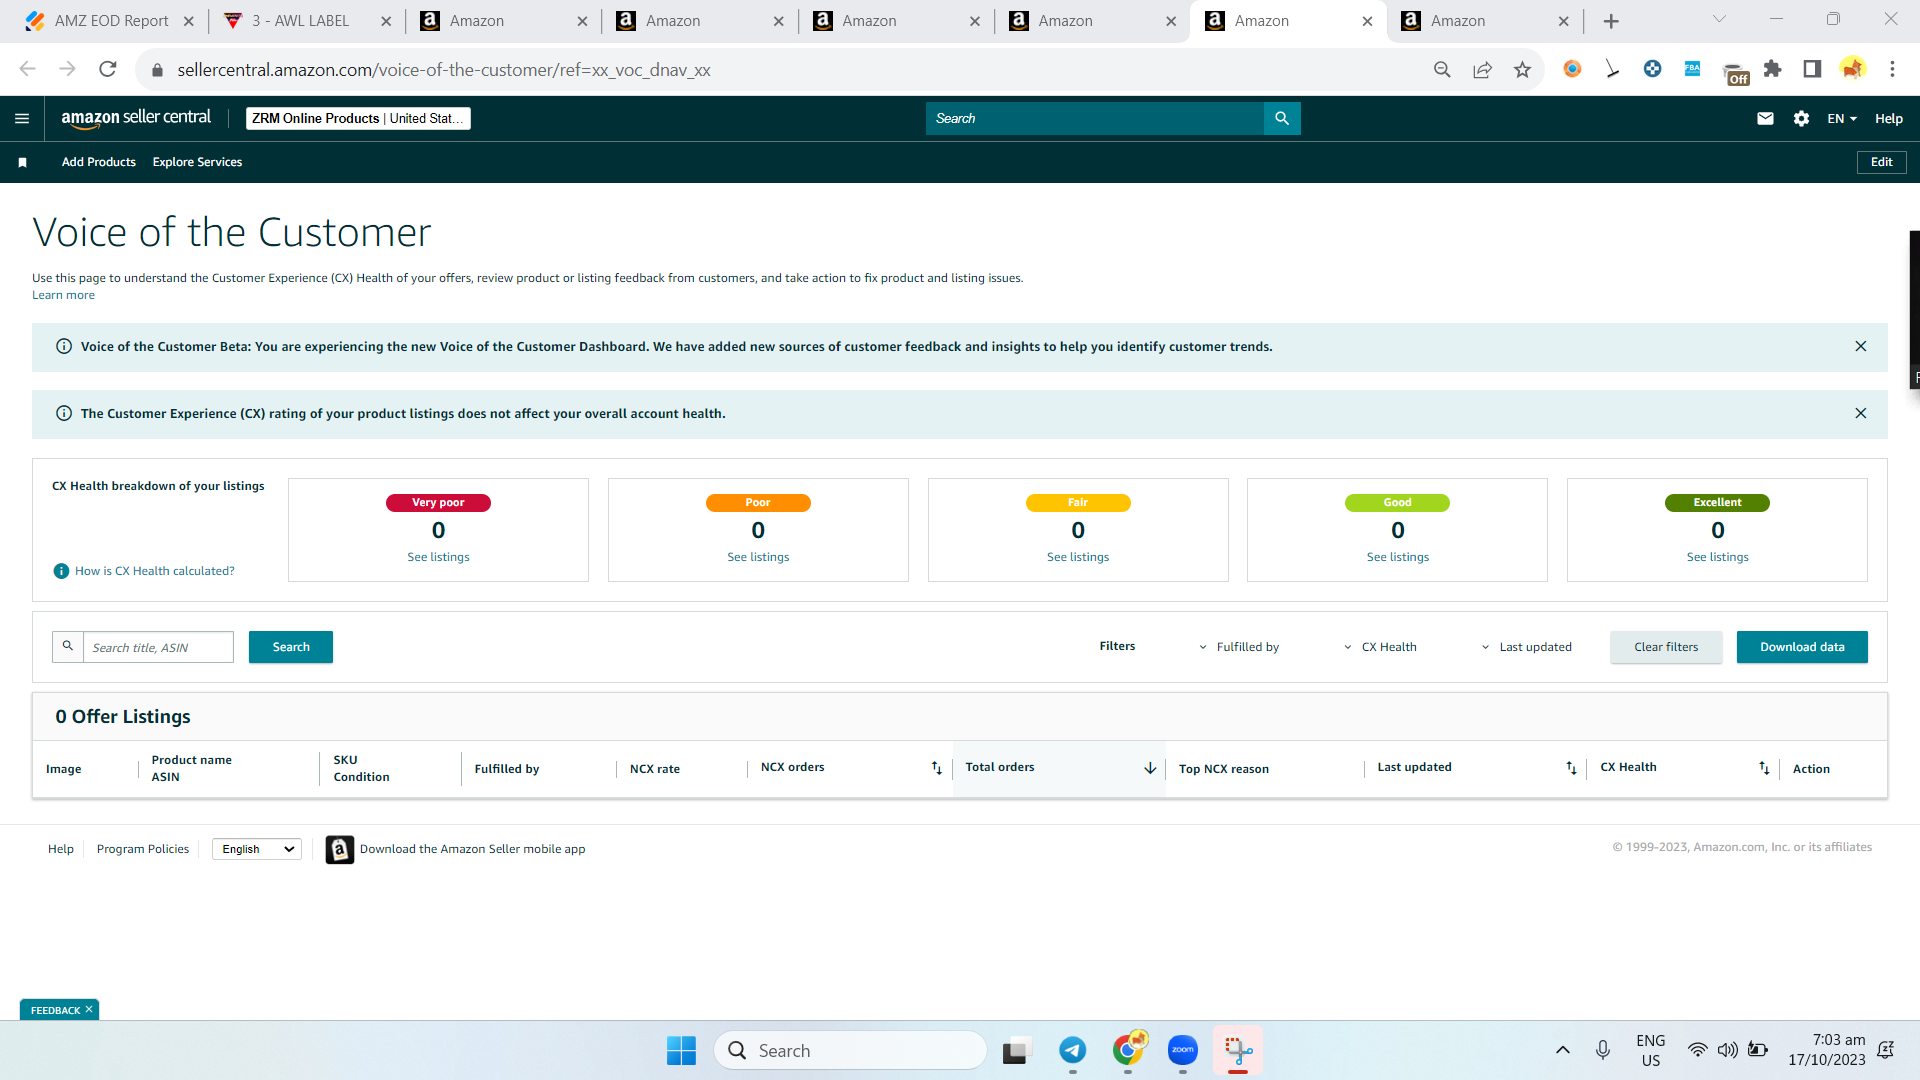Click the browser zoom magnifier icon

click(1442, 69)
